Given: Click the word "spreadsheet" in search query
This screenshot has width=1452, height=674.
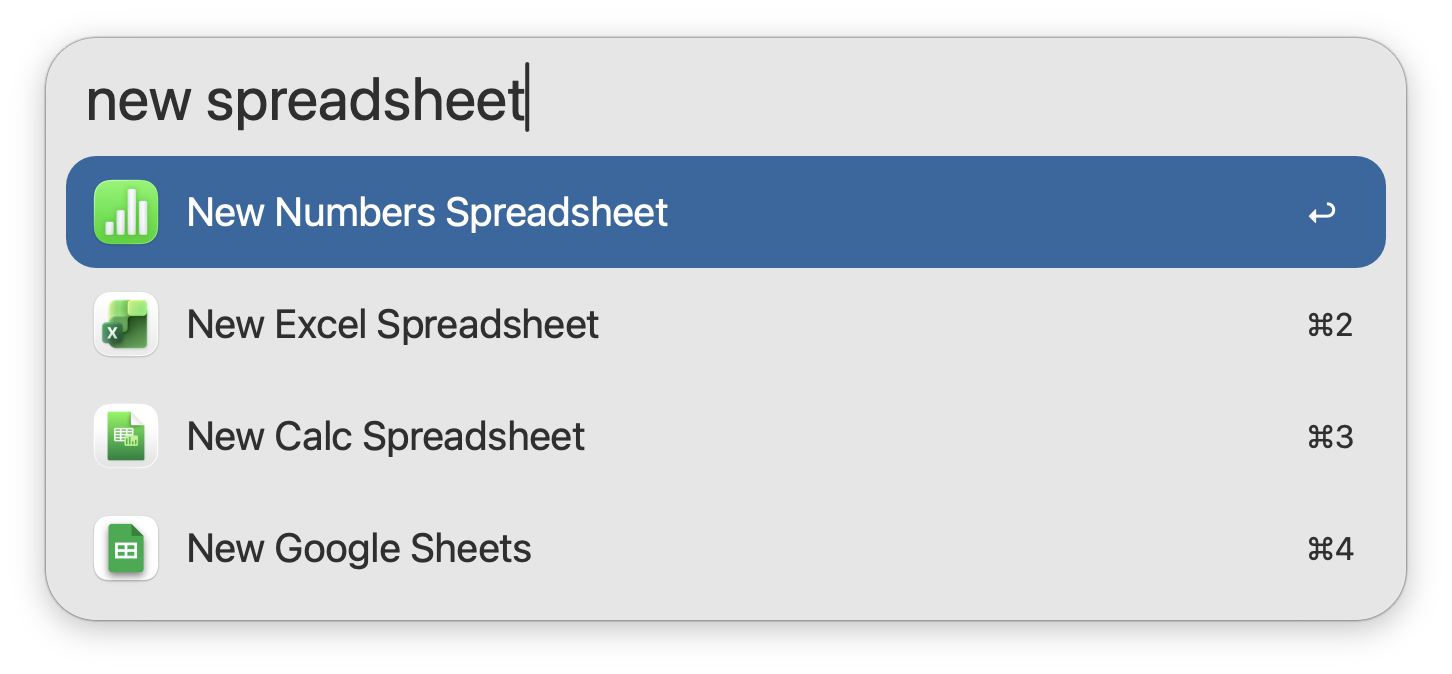Looking at the screenshot, I should click(365, 100).
